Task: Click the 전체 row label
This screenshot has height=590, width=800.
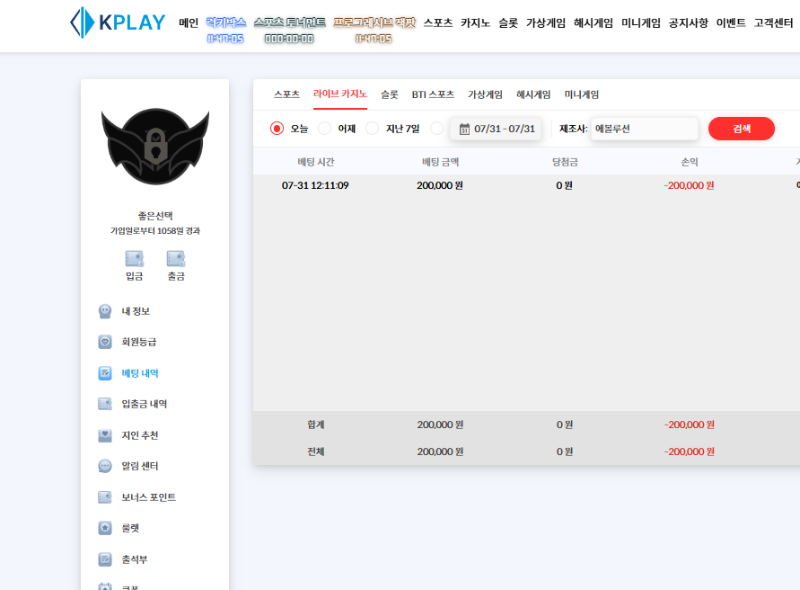Action: click(x=316, y=452)
